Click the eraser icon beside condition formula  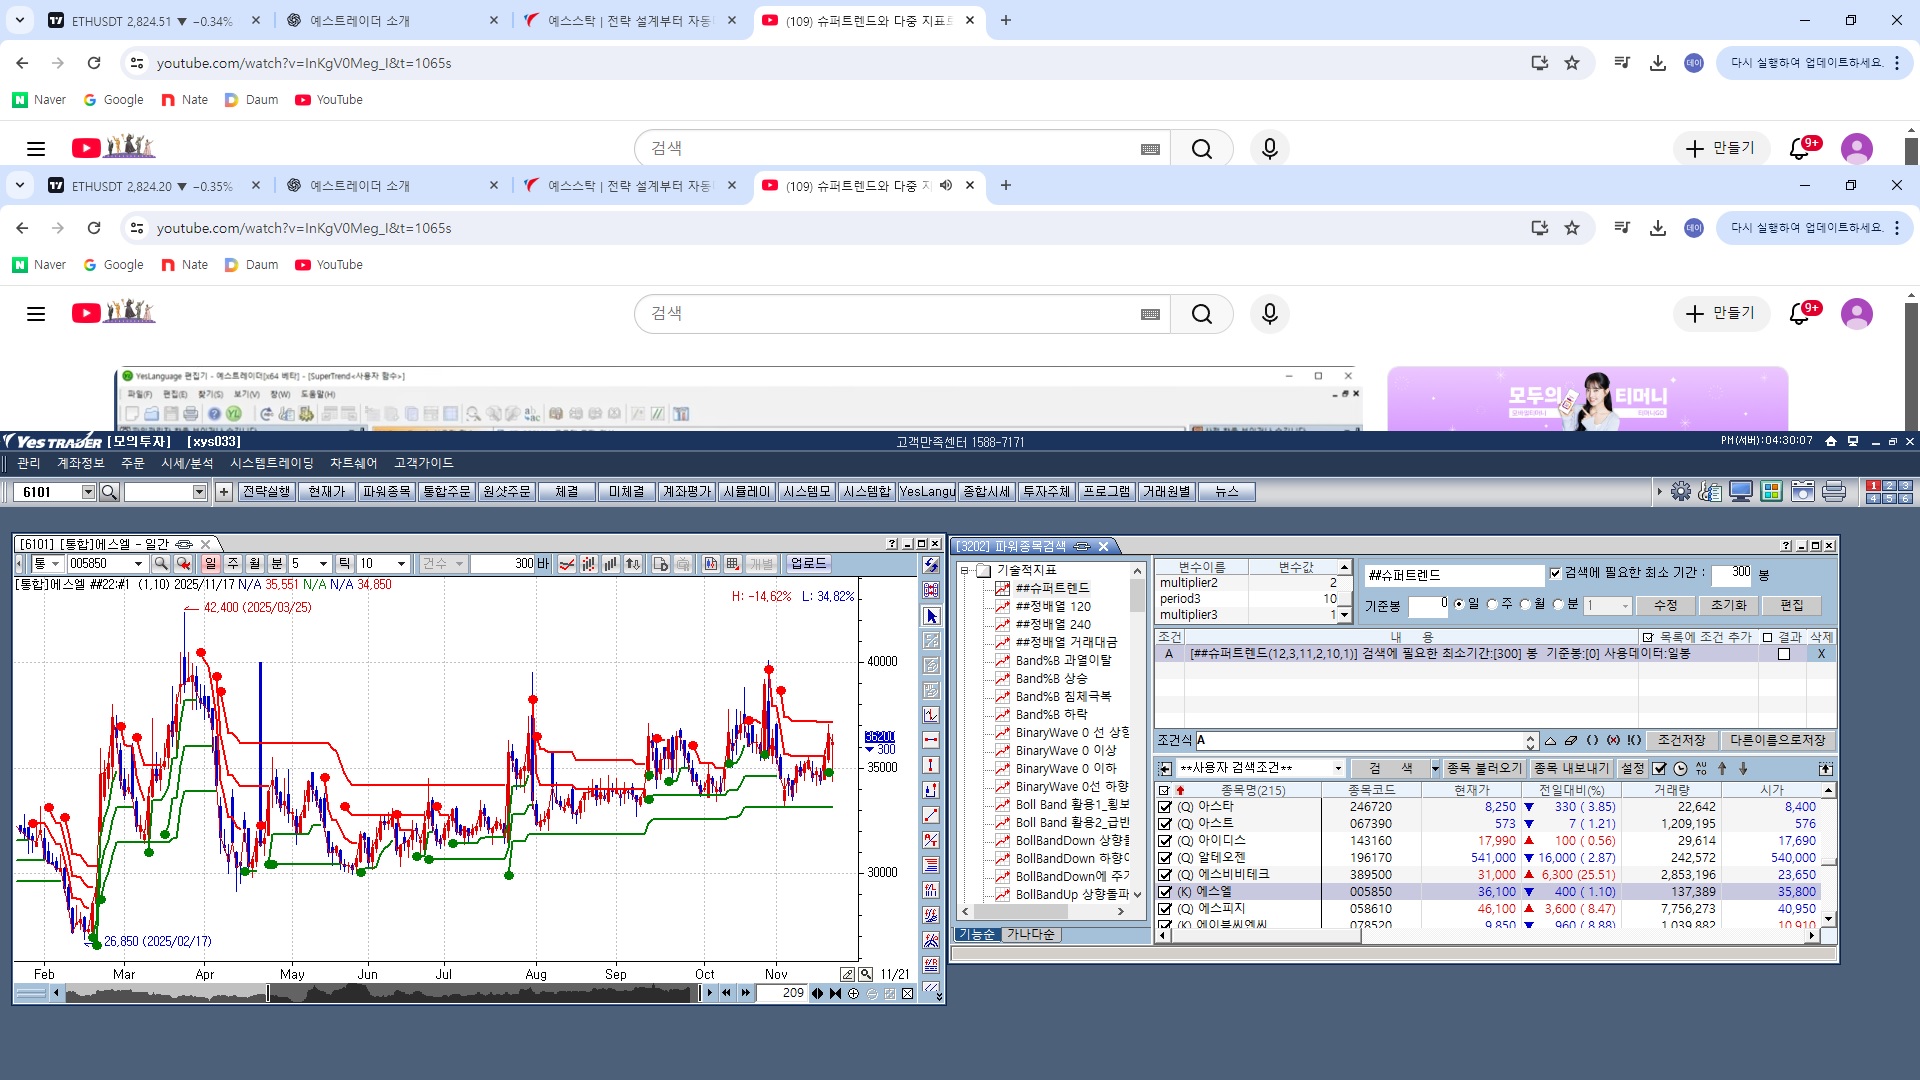[x=1571, y=741]
